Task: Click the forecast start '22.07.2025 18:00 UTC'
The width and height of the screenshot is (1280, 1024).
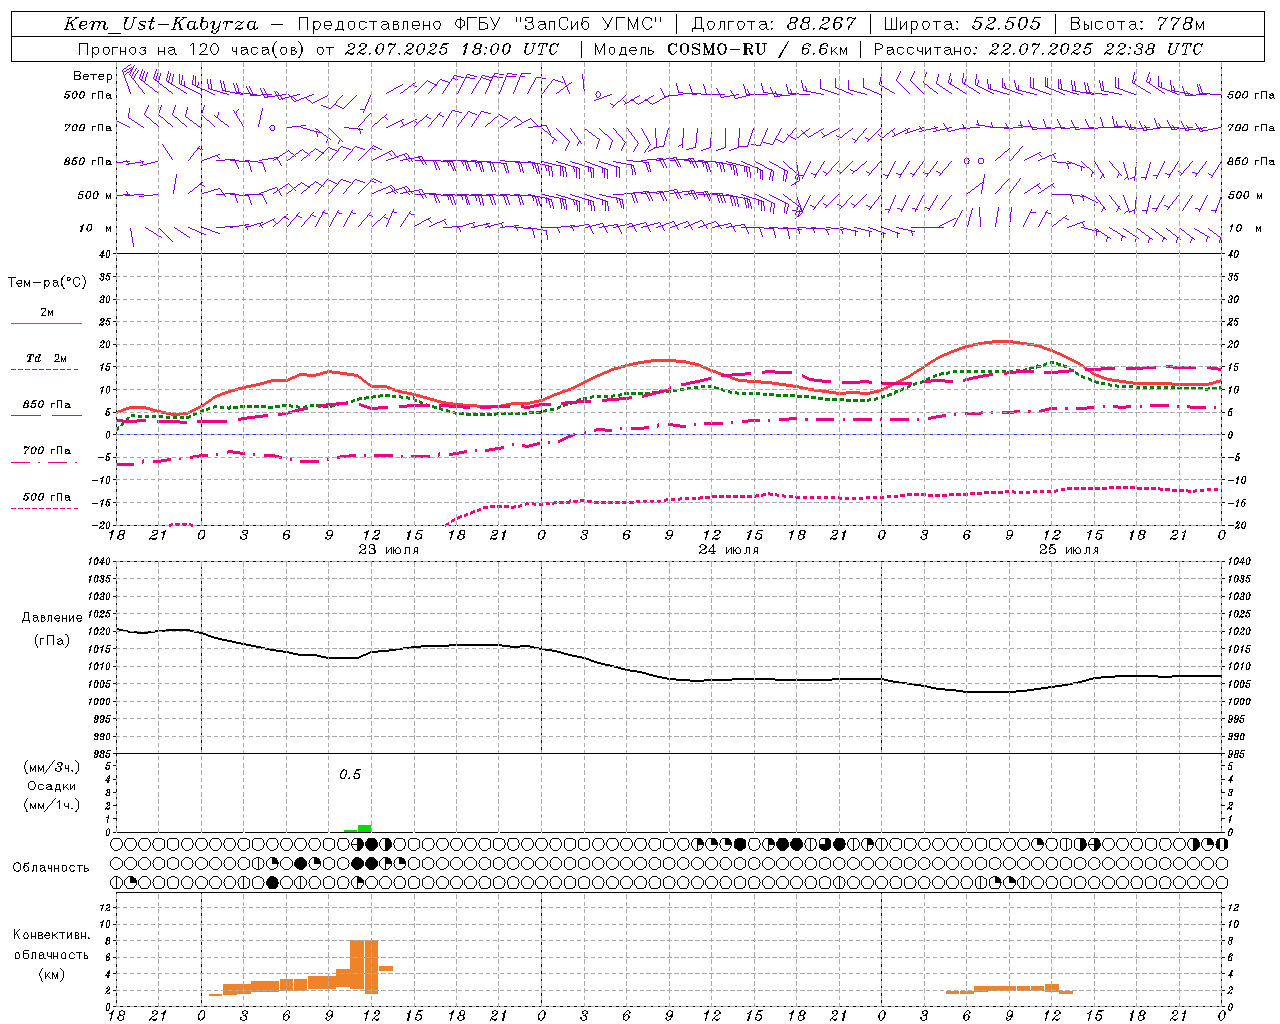Action: tap(451, 49)
